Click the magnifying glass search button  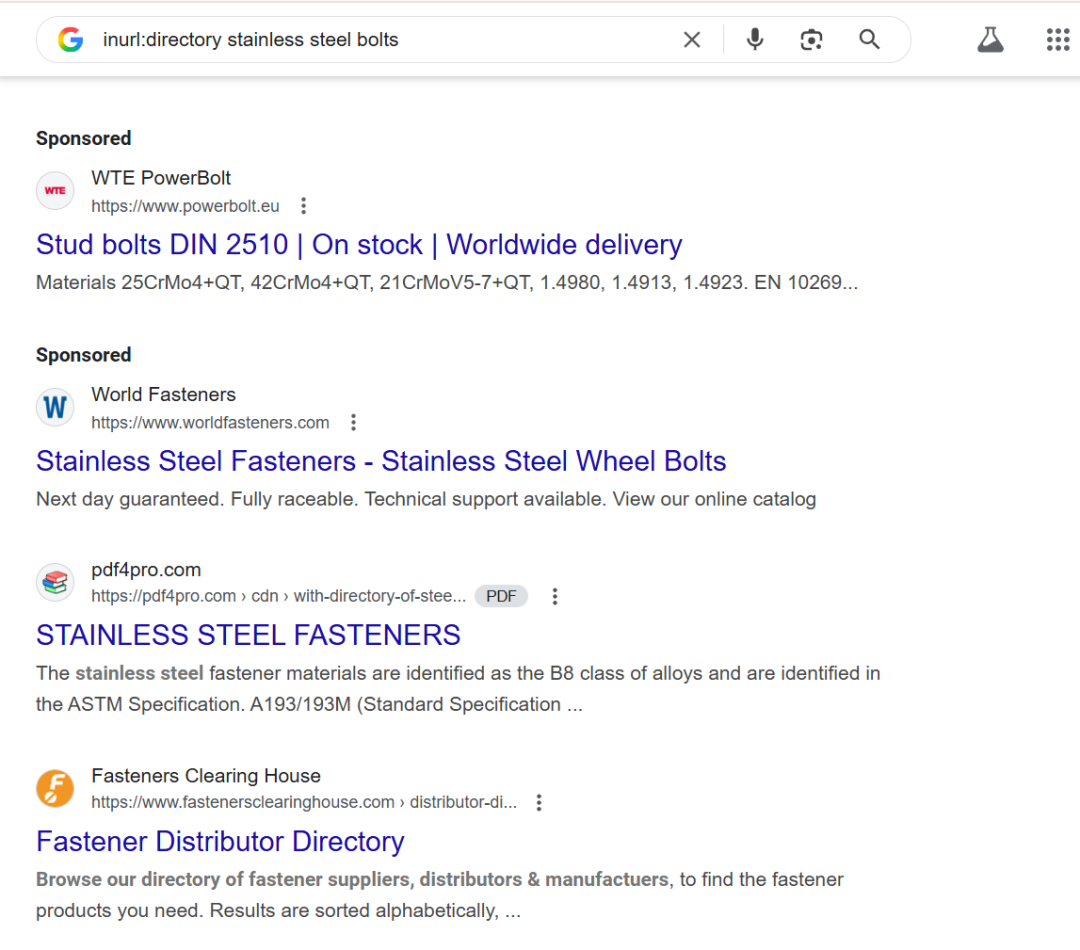pyautogui.click(x=869, y=40)
